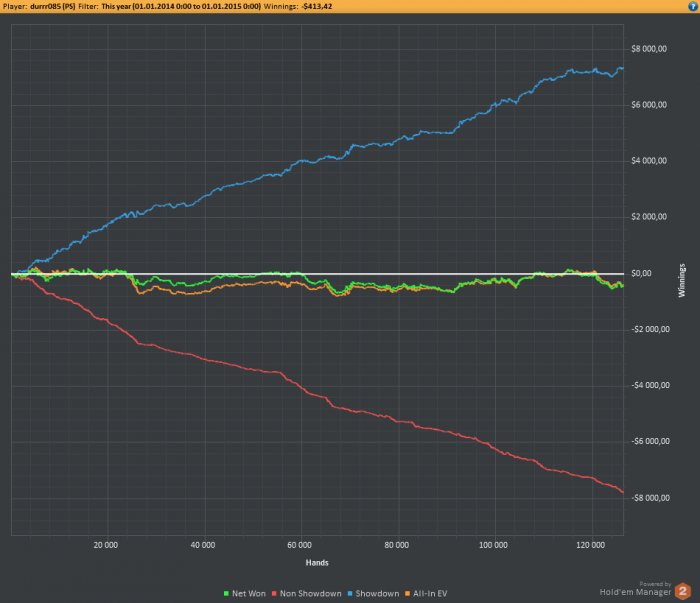This screenshot has width=700, height=603.
Task: Toggle the Non Showdown legend label
Action: (310, 594)
